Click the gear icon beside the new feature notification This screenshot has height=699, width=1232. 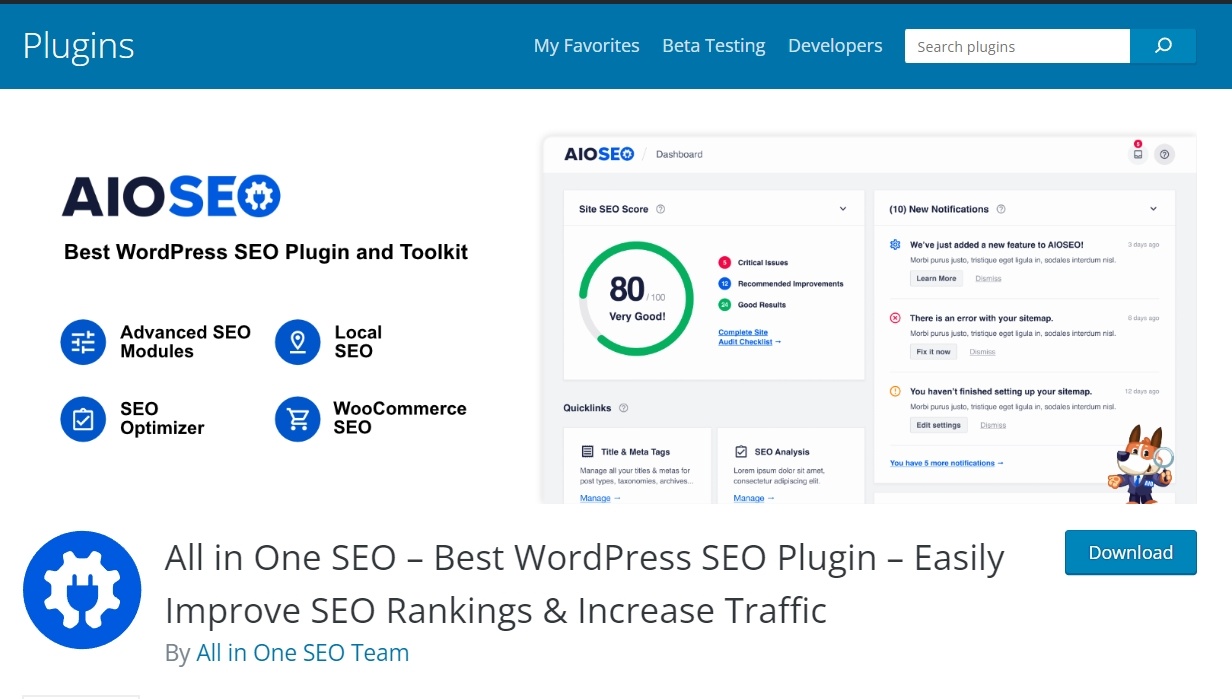(895, 244)
